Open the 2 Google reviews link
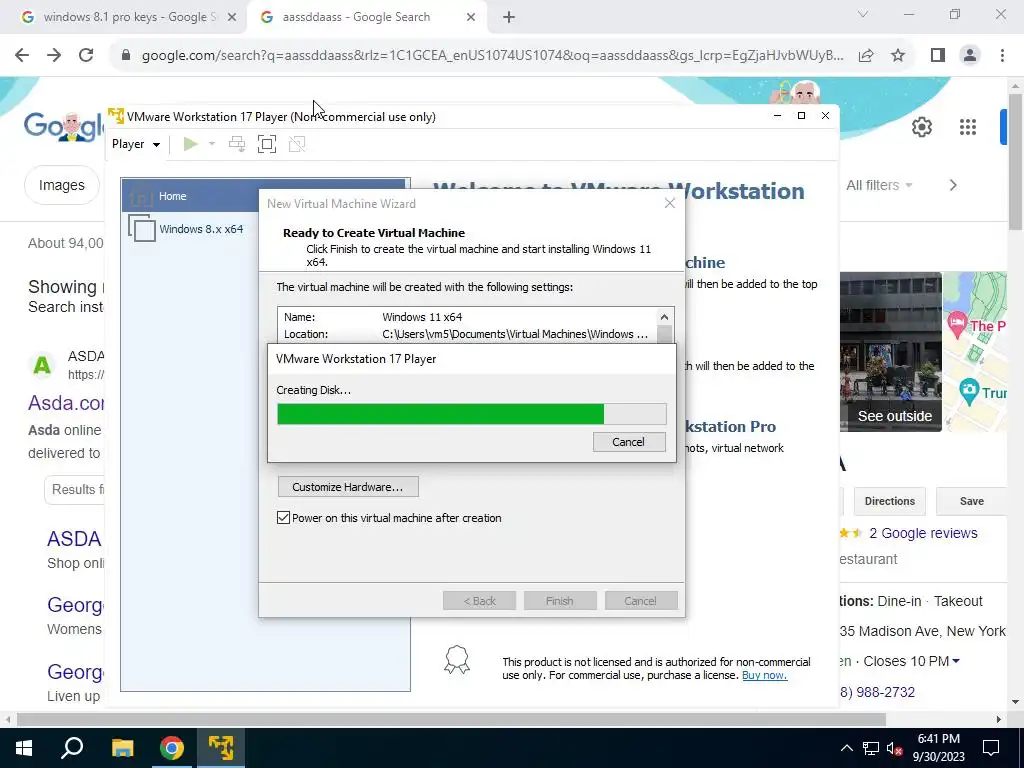 pos(923,534)
